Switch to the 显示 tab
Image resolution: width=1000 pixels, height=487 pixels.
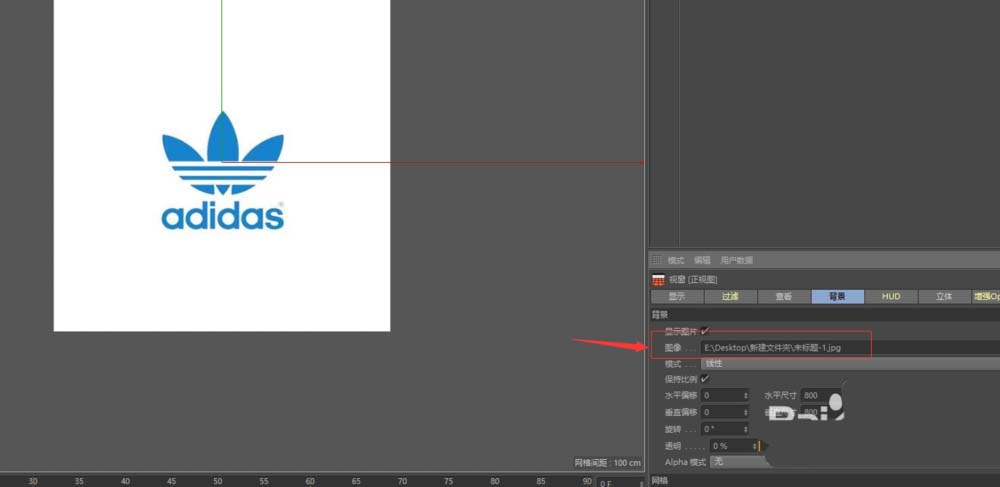[x=677, y=296]
